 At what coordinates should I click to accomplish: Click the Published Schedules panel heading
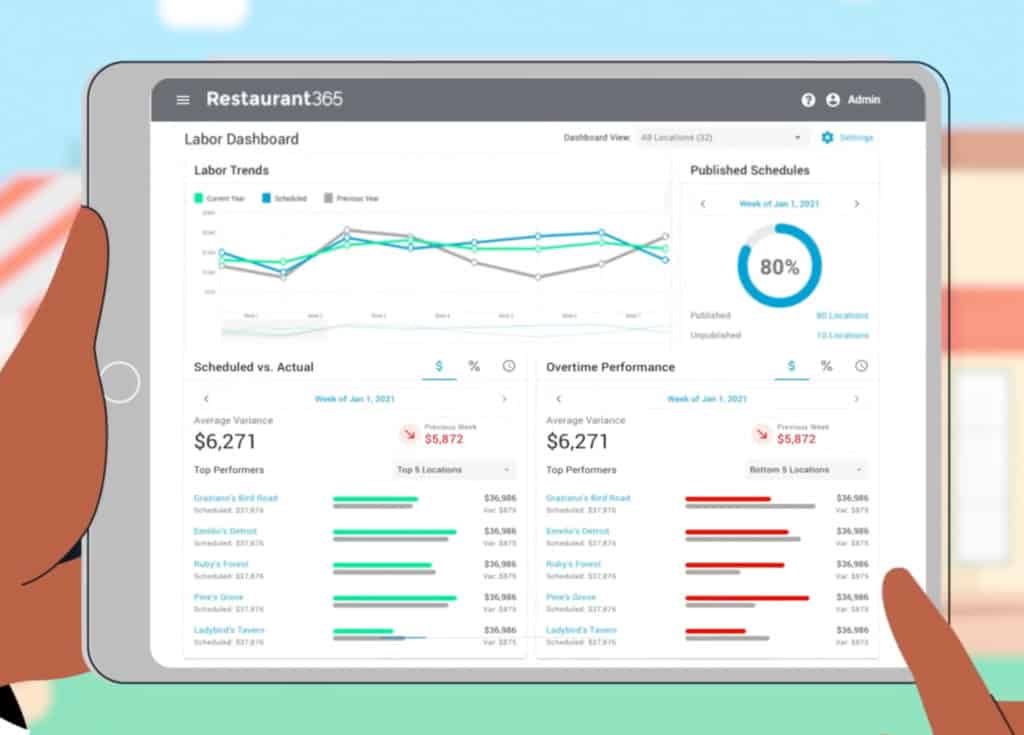coord(750,171)
